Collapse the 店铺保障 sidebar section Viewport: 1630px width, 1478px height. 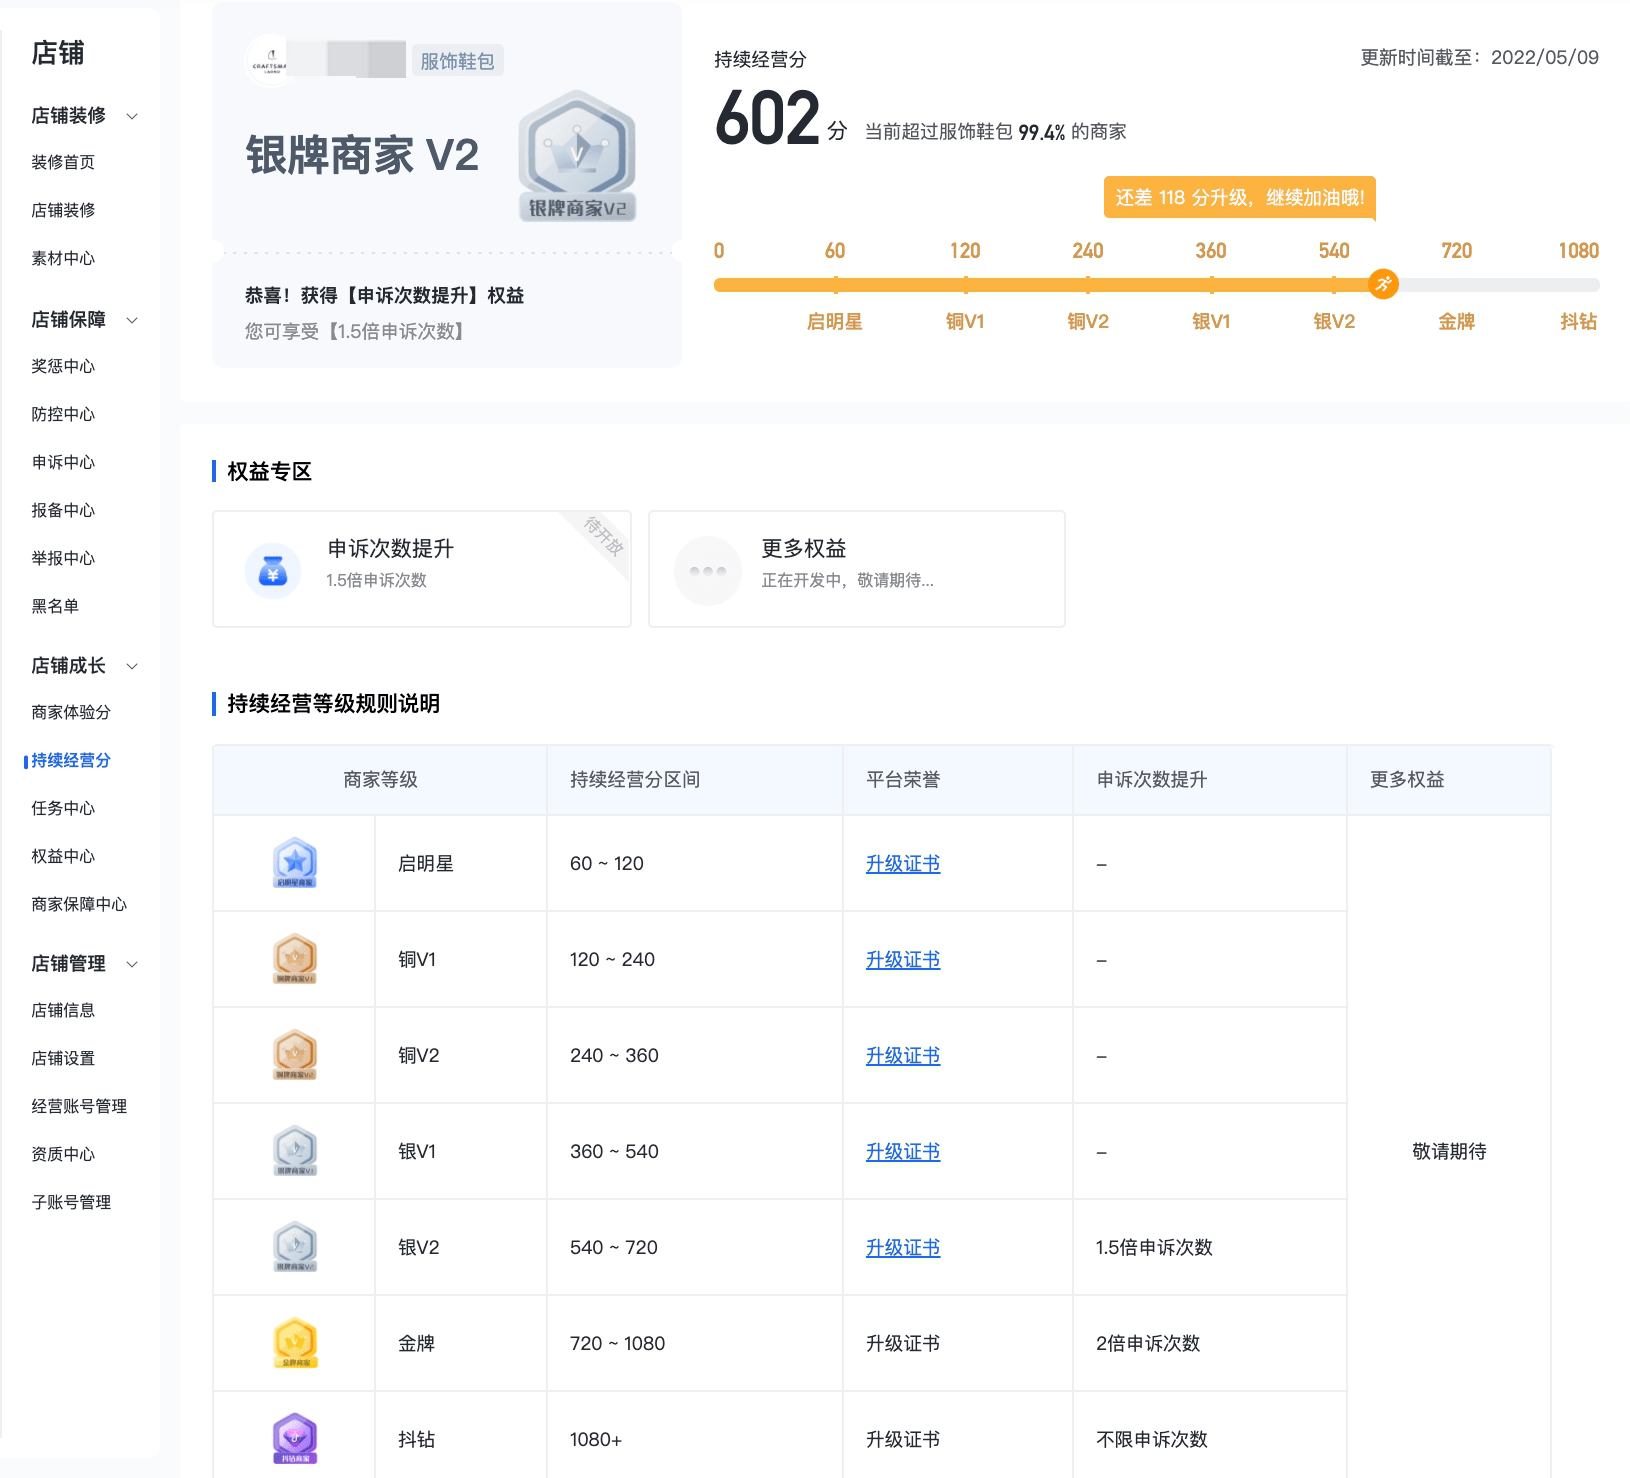[132, 320]
